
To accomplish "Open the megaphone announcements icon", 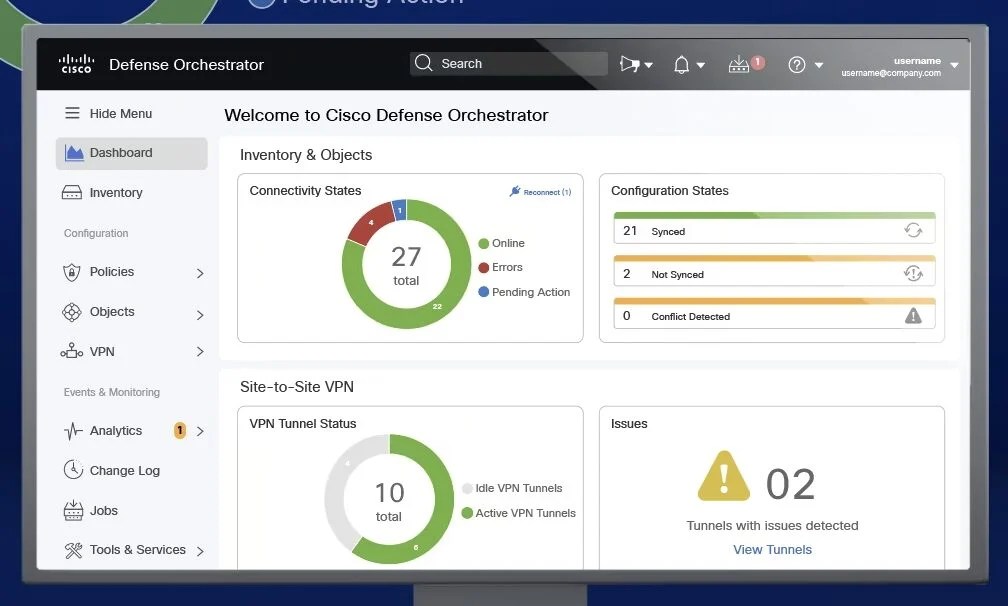I will (629, 64).
